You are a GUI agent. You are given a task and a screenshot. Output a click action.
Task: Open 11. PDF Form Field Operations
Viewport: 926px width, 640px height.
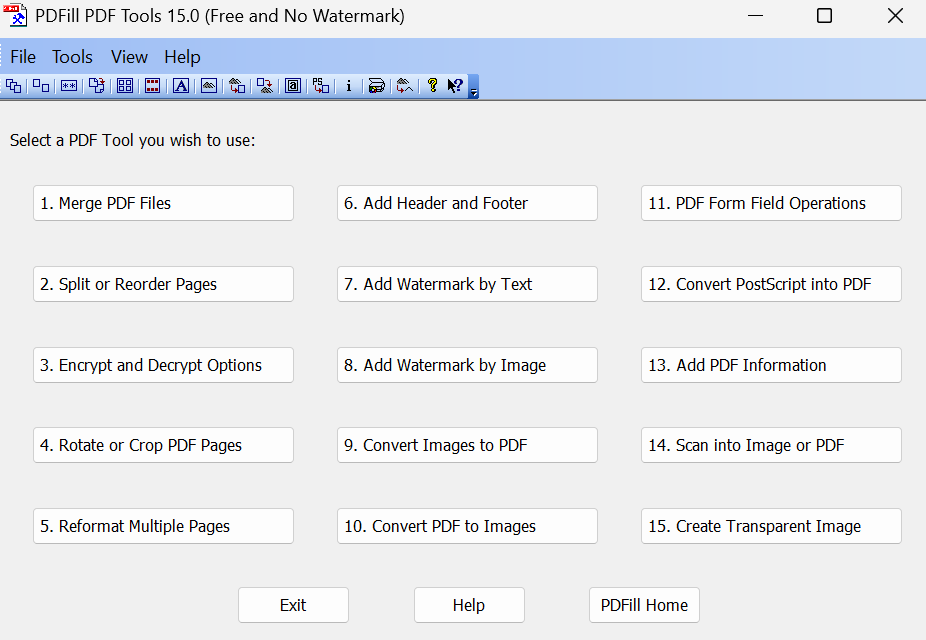coord(771,203)
